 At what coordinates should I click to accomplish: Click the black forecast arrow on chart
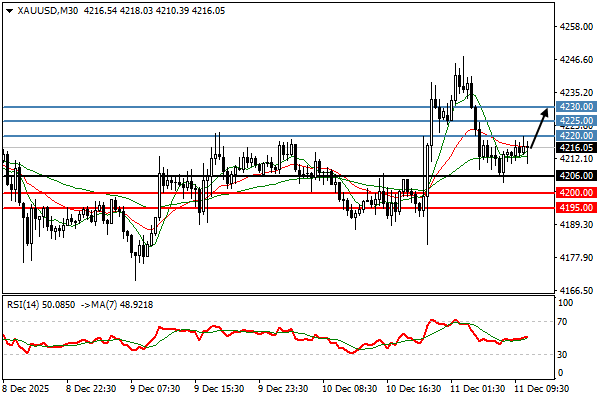(x=537, y=129)
